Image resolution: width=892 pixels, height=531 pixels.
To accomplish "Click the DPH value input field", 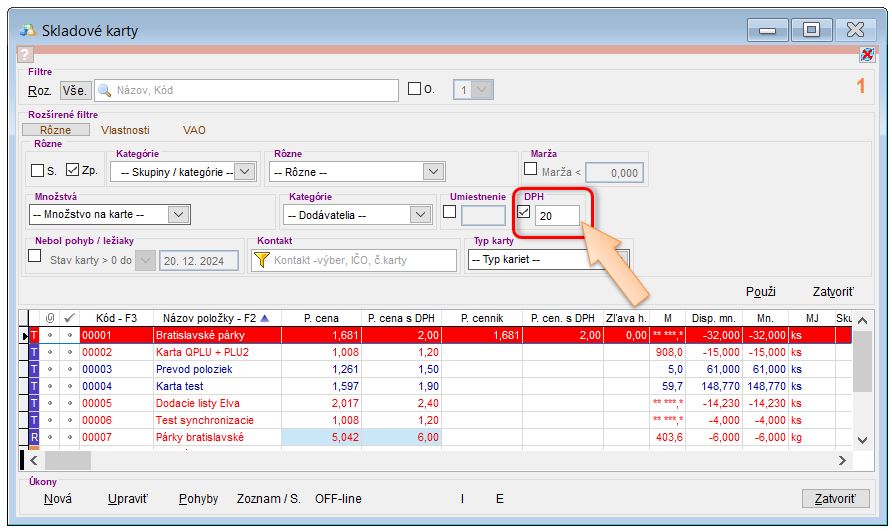I will tap(556, 214).
